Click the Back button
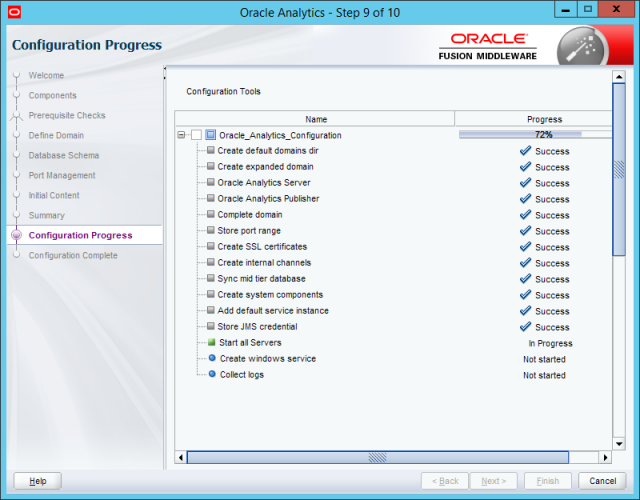Screen dimensions: 640x500 [445, 481]
